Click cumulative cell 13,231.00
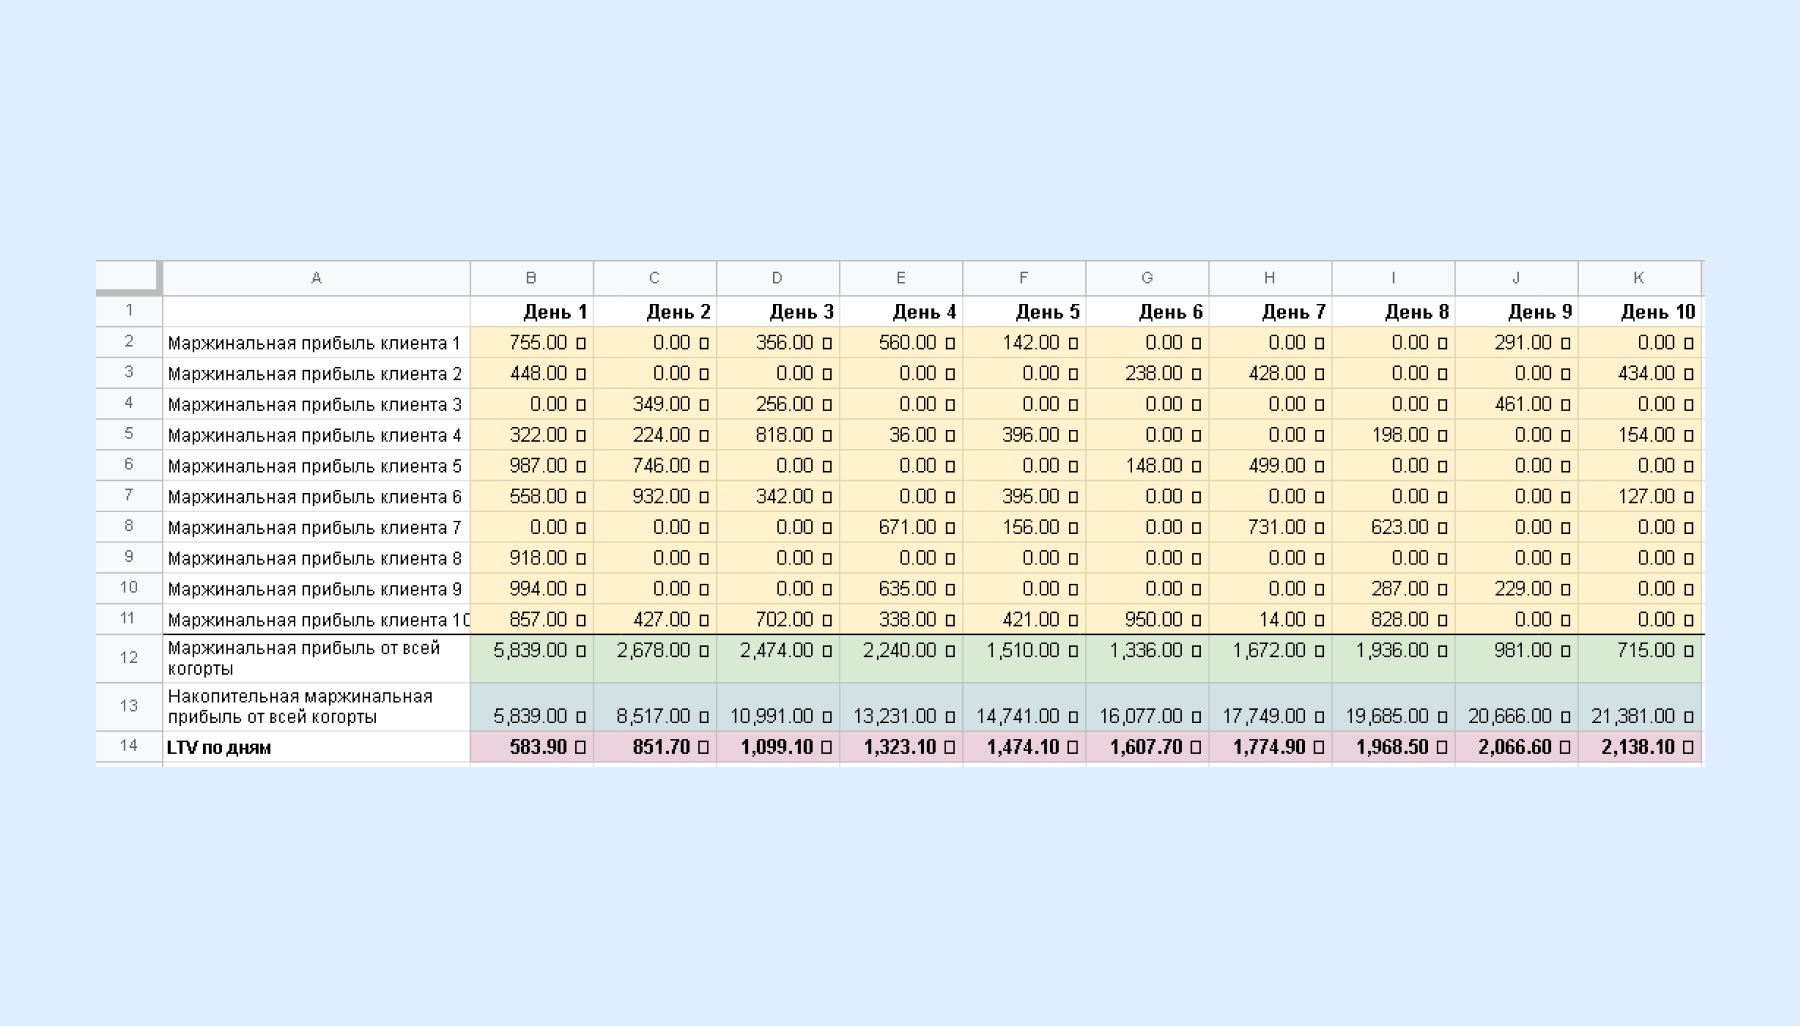The width and height of the screenshot is (1800, 1026). 901,707
